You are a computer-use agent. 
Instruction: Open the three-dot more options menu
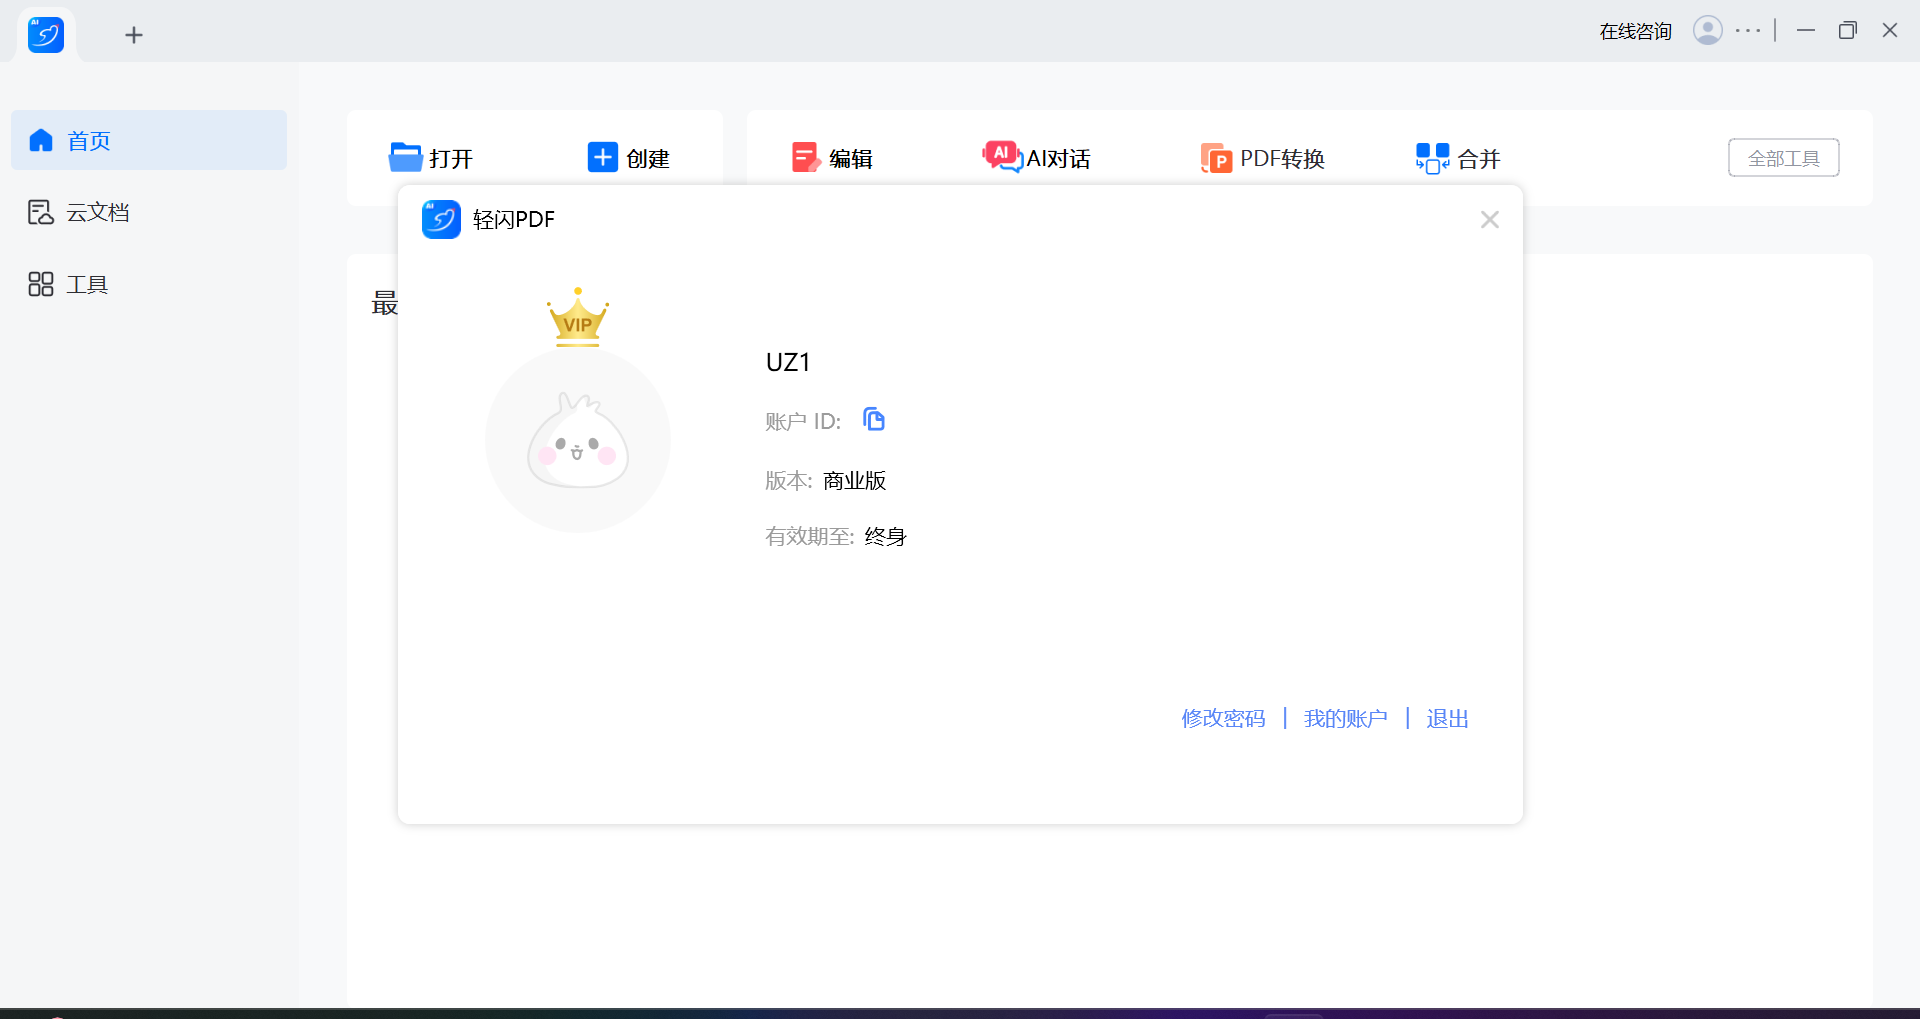pyautogui.click(x=1748, y=31)
